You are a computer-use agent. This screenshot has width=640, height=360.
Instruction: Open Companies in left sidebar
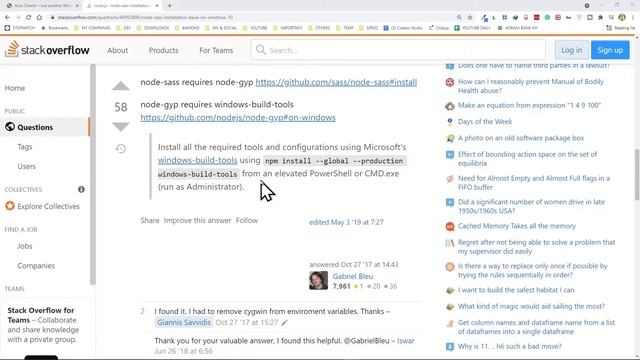coord(36,266)
